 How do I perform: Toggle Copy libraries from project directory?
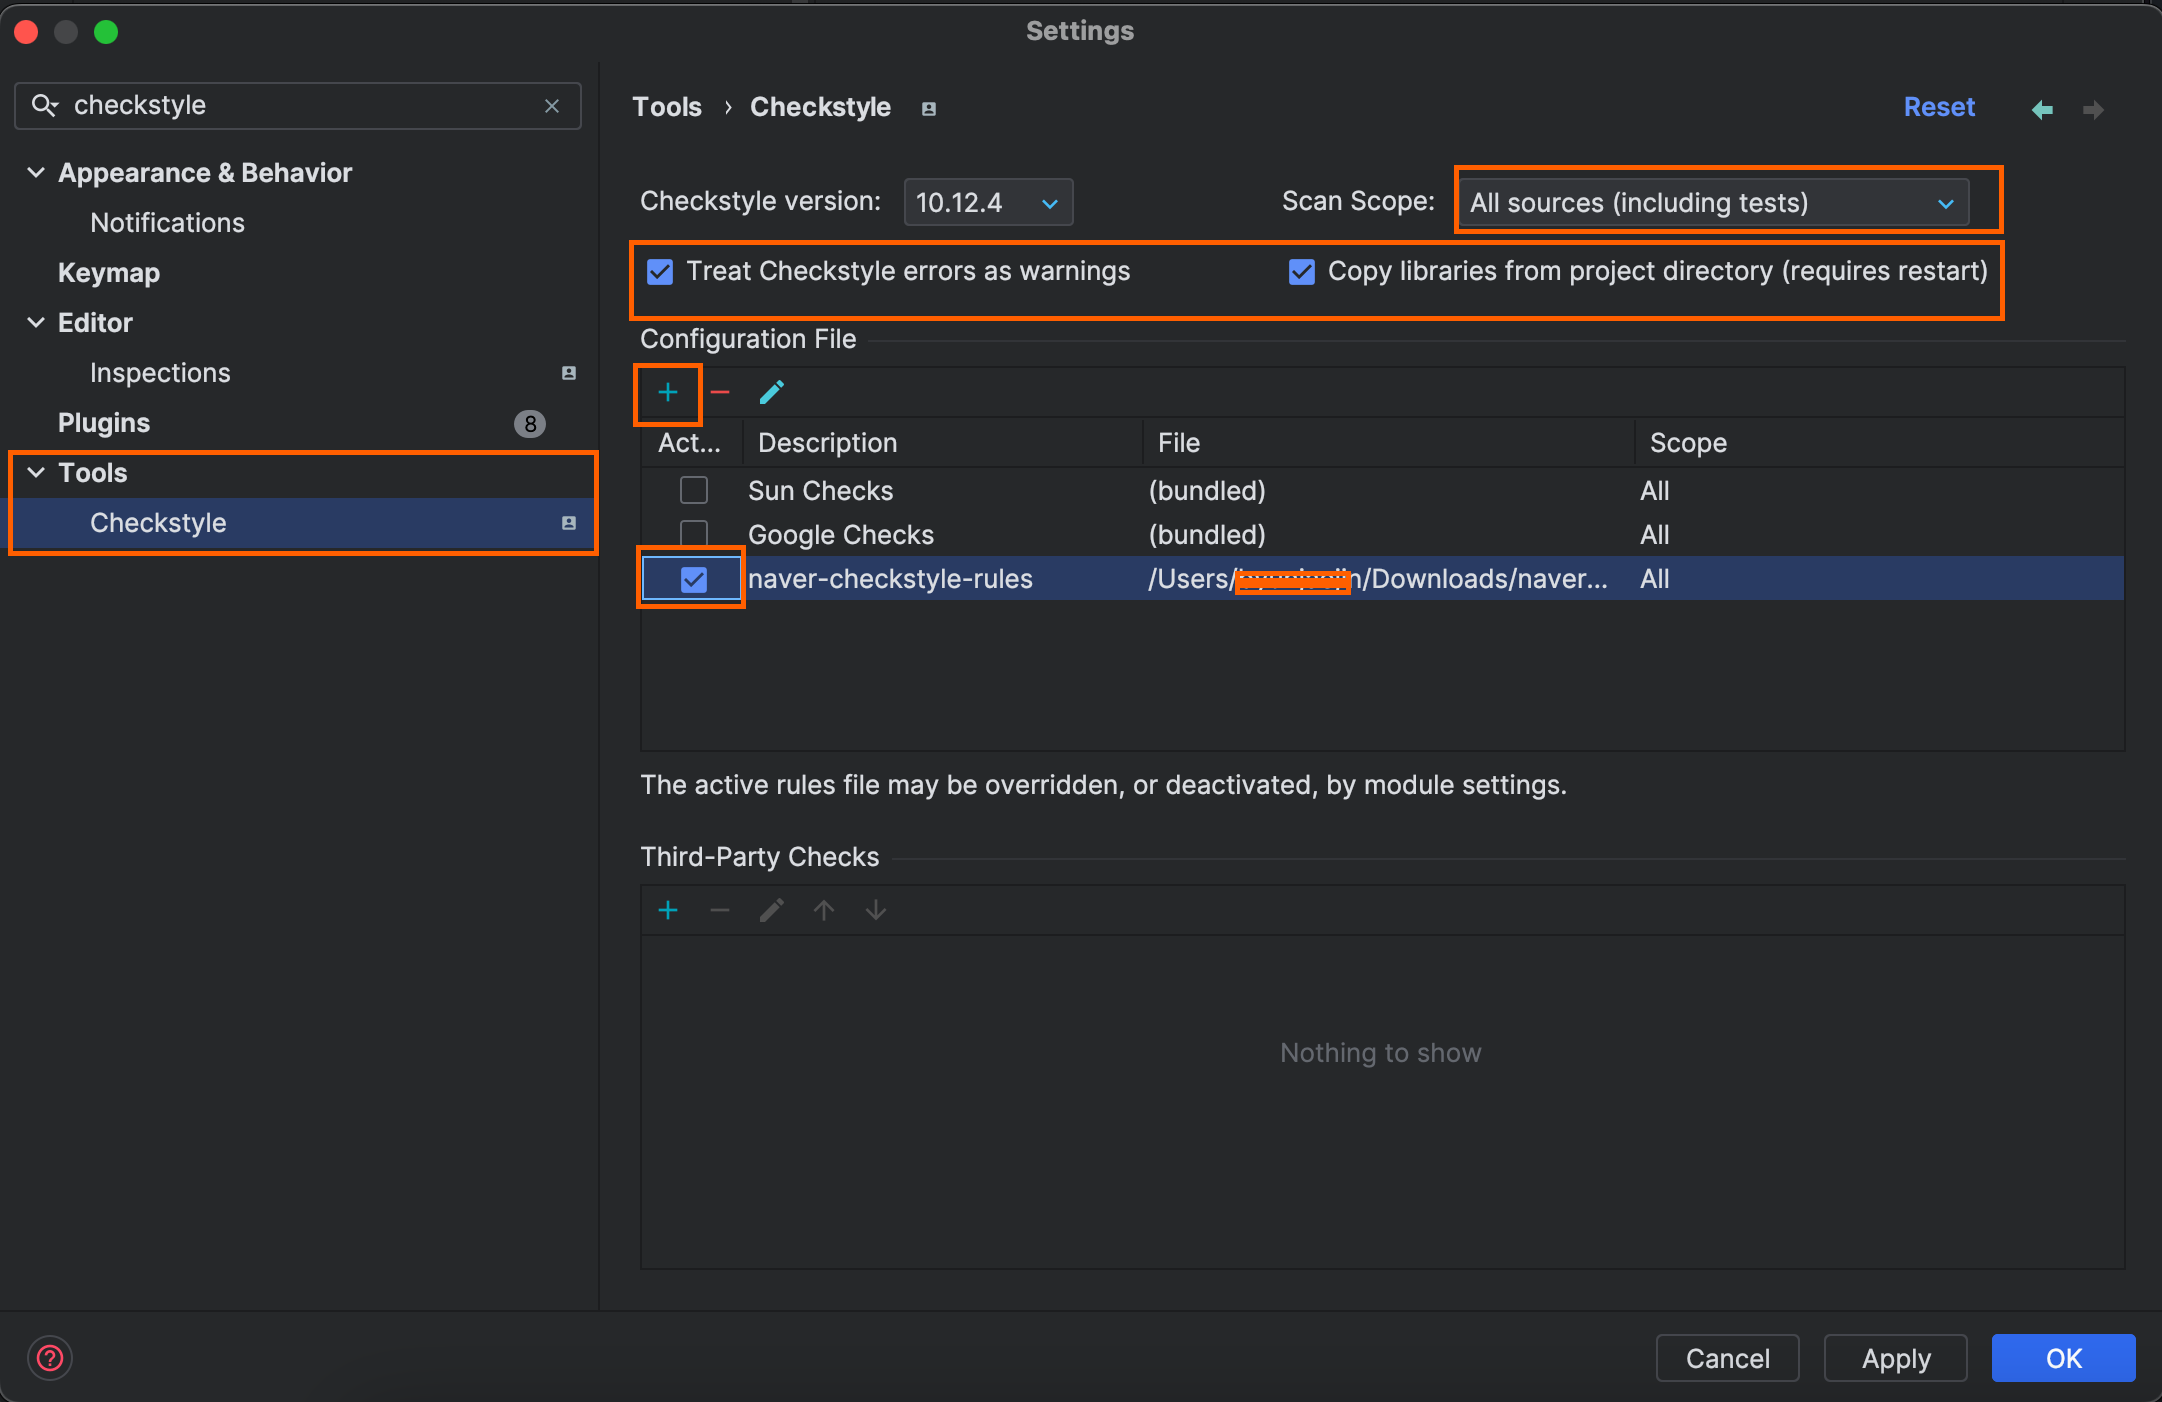(x=1301, y=272)
